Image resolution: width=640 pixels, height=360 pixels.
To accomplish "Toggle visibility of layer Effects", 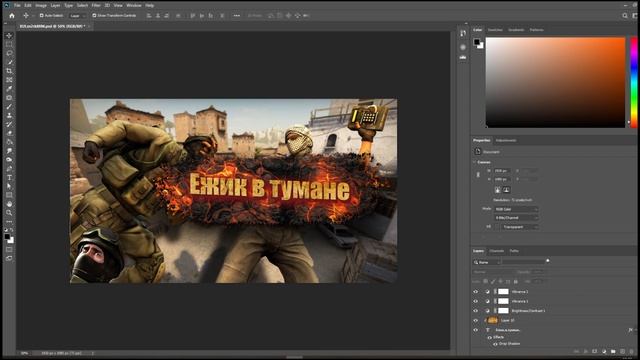I will tap(489, 338).
